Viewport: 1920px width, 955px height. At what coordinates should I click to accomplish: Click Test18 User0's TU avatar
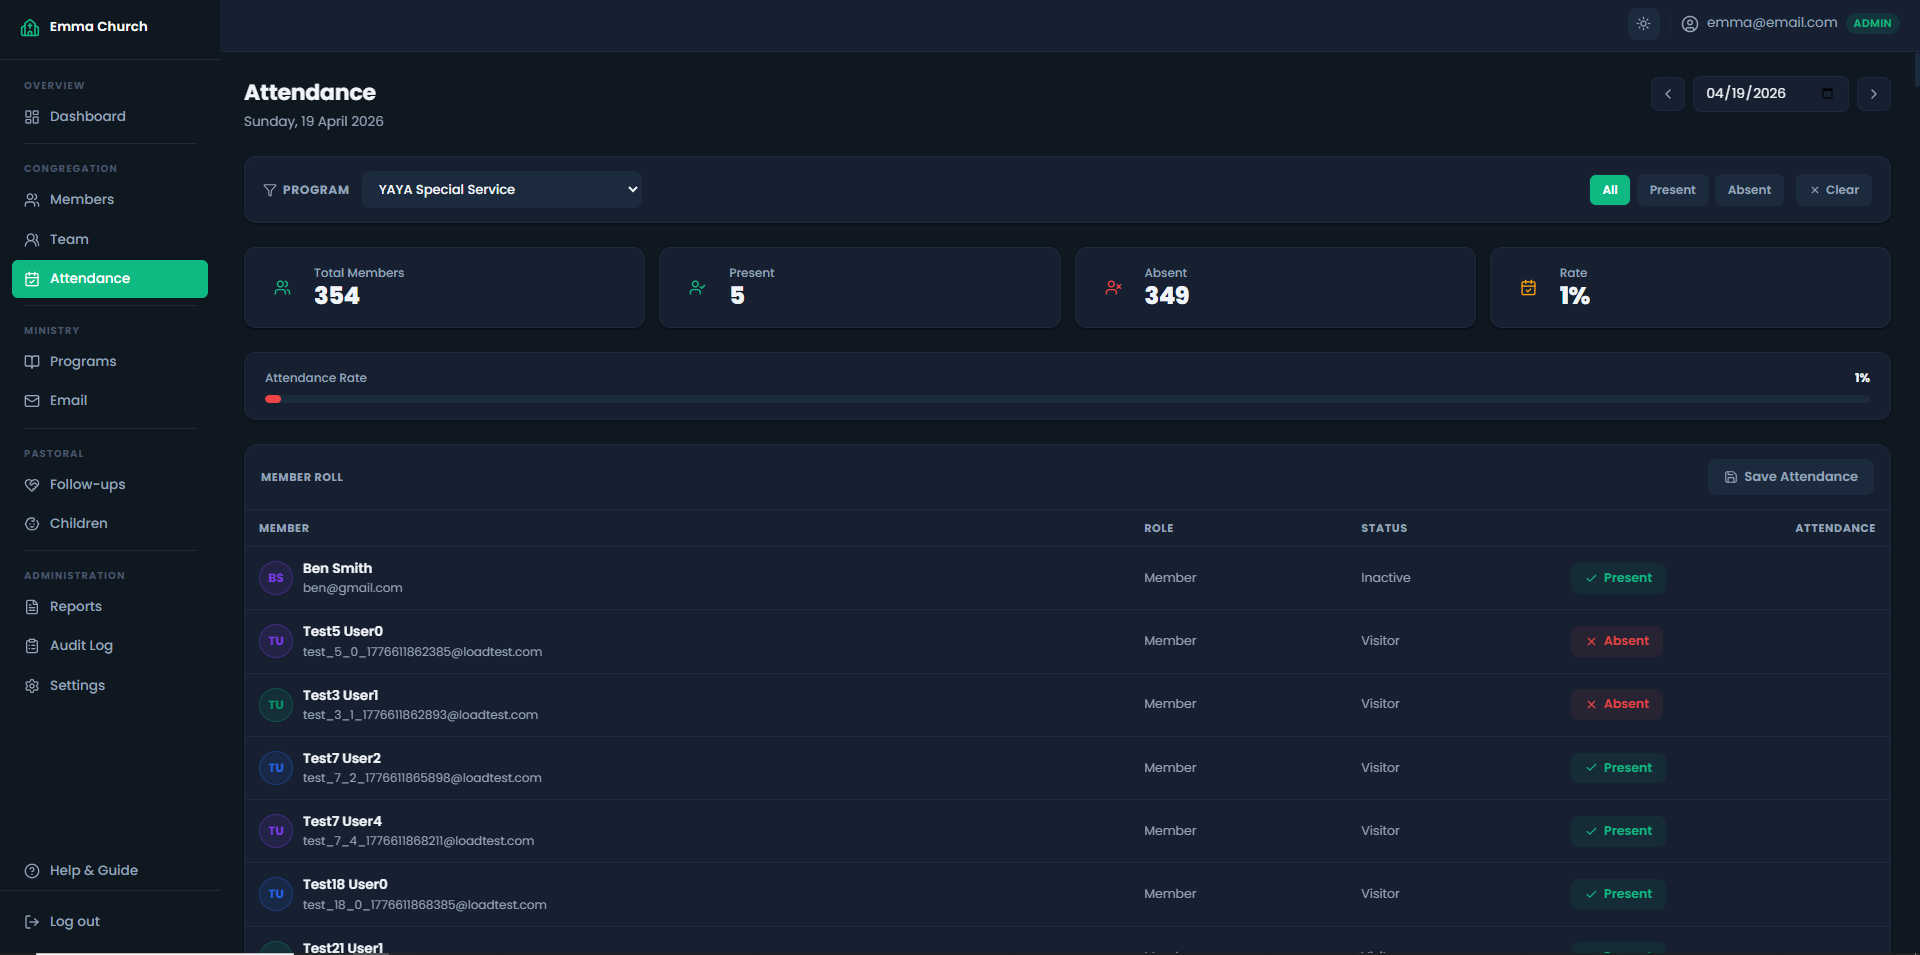(276, 894)
